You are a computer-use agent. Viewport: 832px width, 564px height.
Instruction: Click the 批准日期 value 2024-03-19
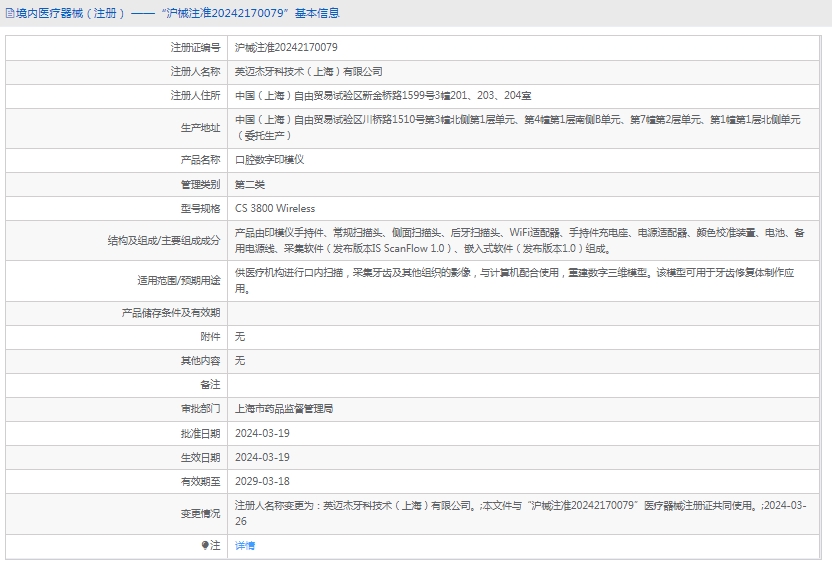[262, 433]
